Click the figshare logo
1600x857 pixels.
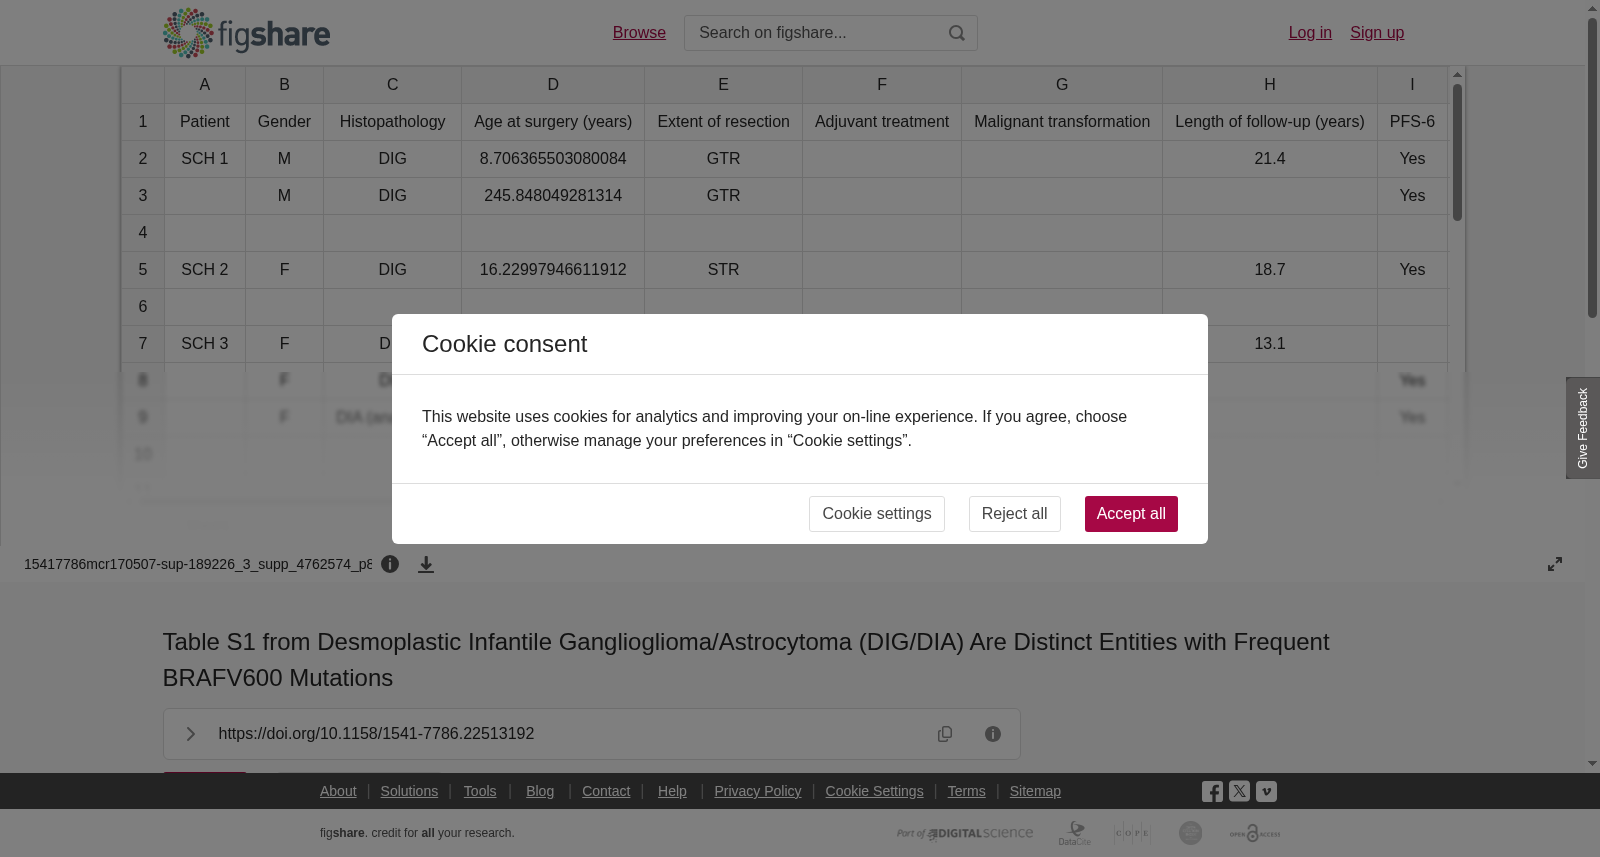click(x=246, y=33)
